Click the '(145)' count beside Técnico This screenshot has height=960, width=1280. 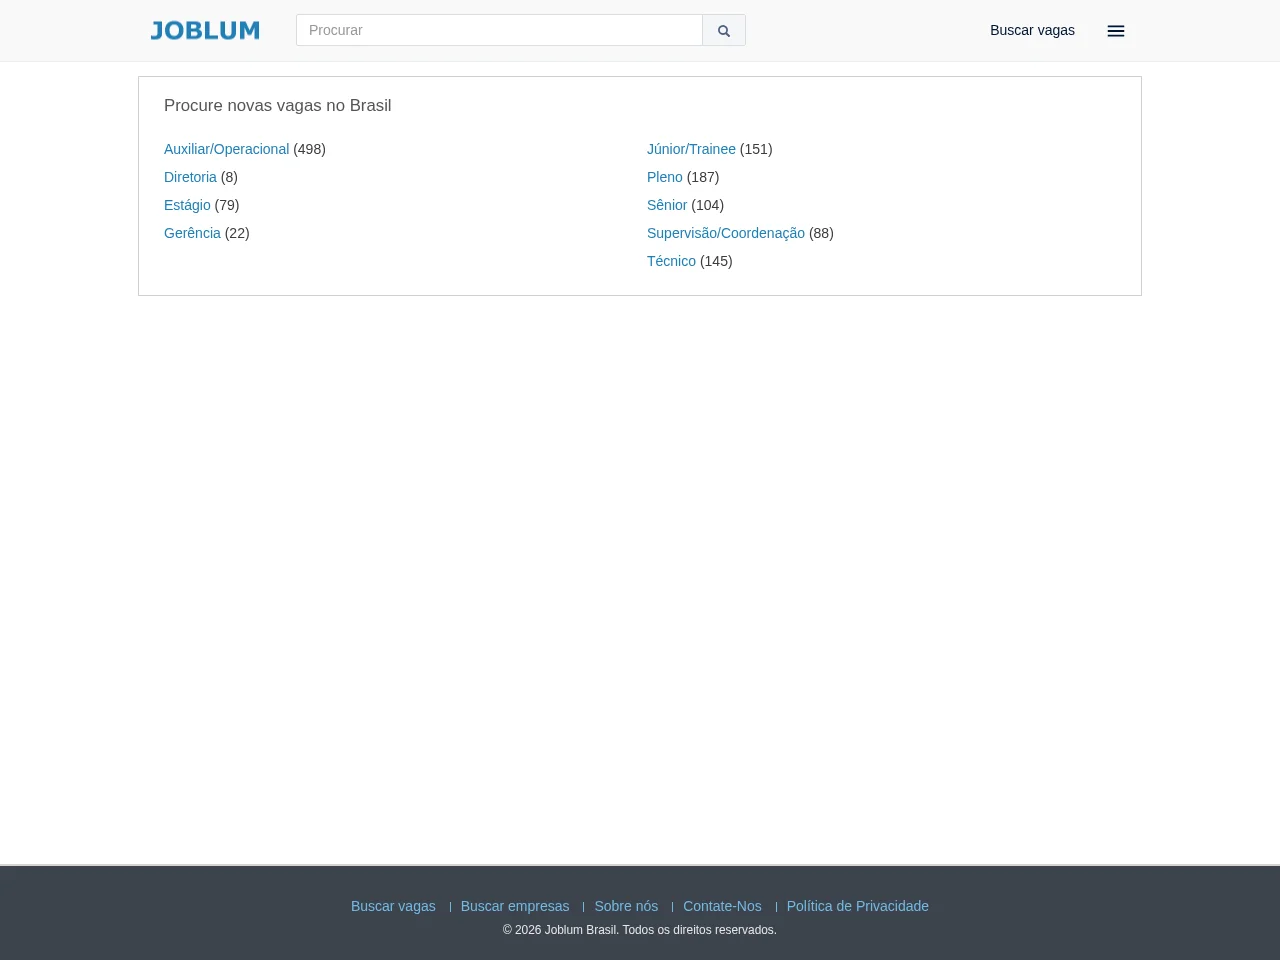pyautogui.click(x=716, y=261)
